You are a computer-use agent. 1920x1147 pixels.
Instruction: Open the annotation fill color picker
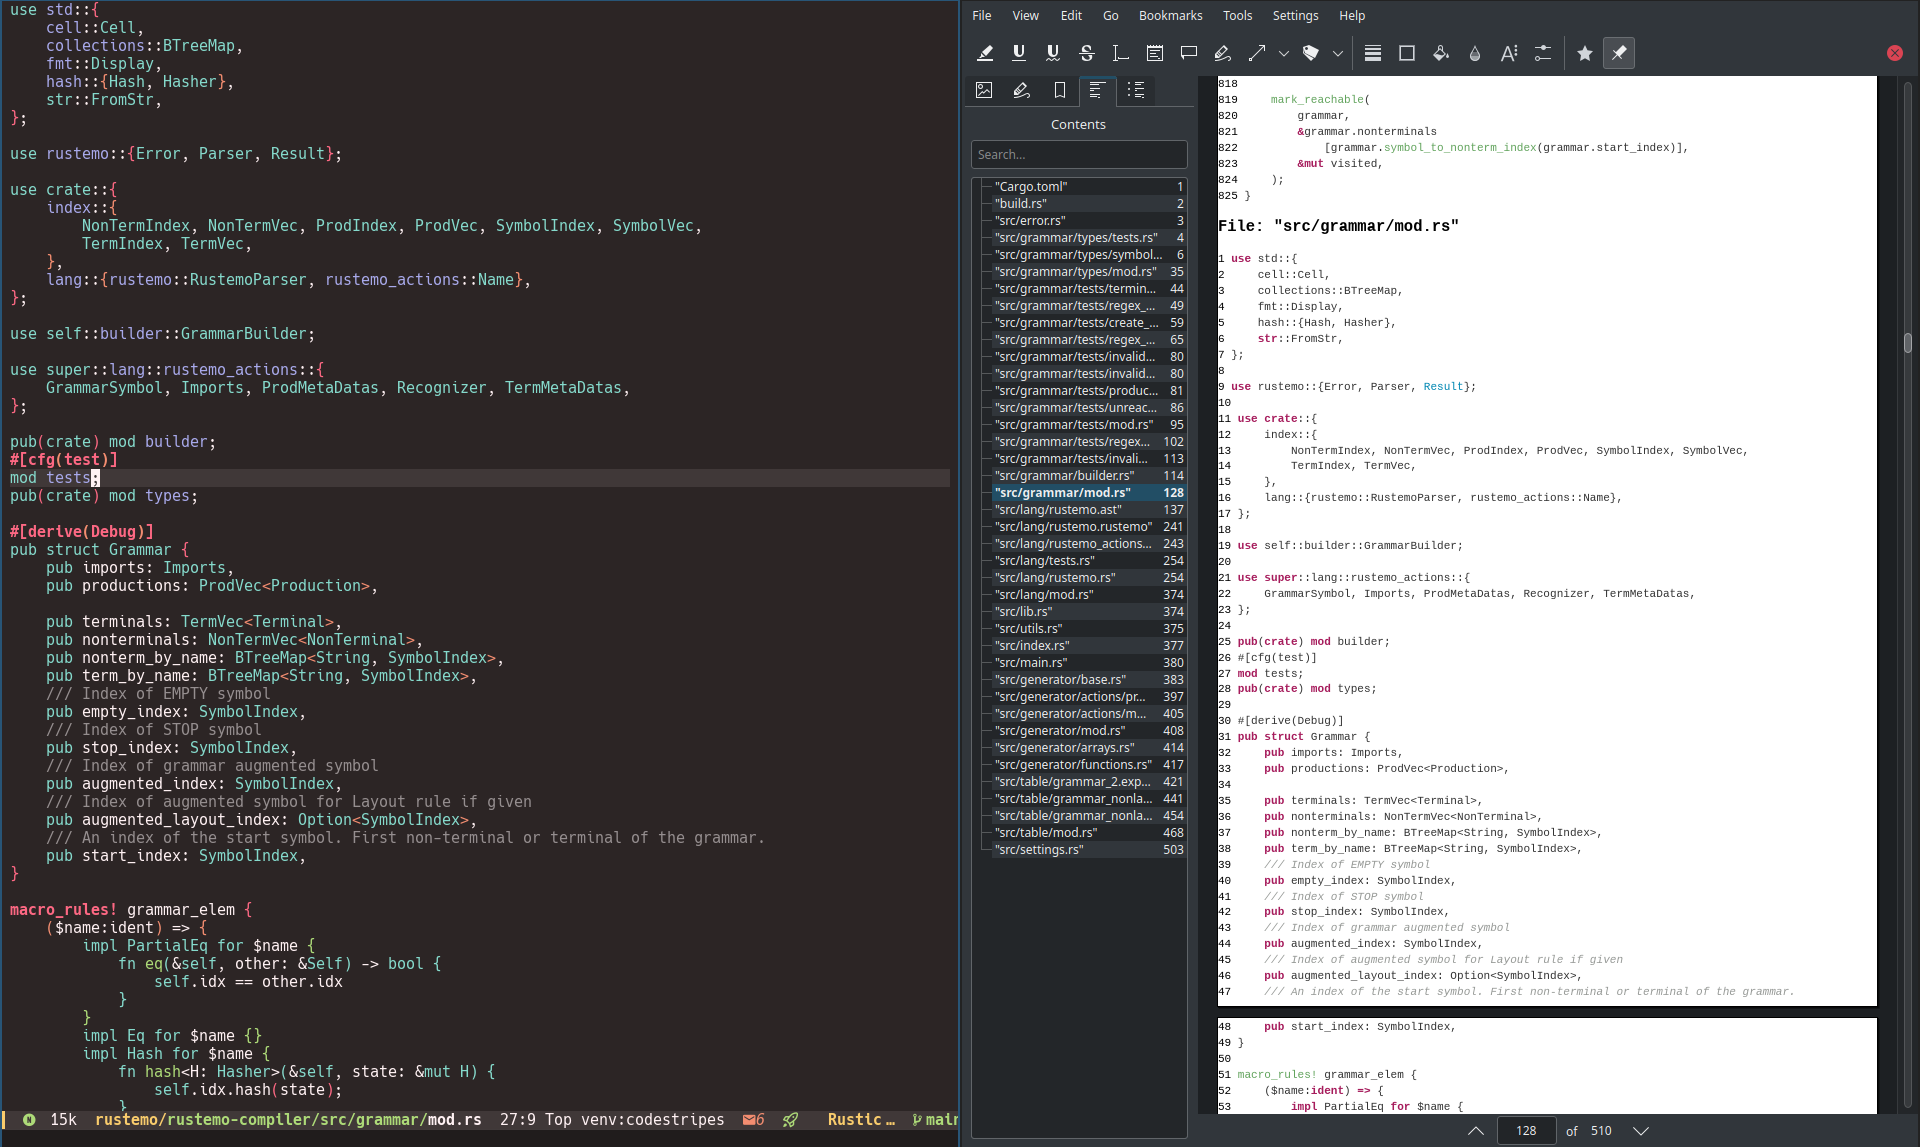pyautogui.click(x=1441, y=53)
